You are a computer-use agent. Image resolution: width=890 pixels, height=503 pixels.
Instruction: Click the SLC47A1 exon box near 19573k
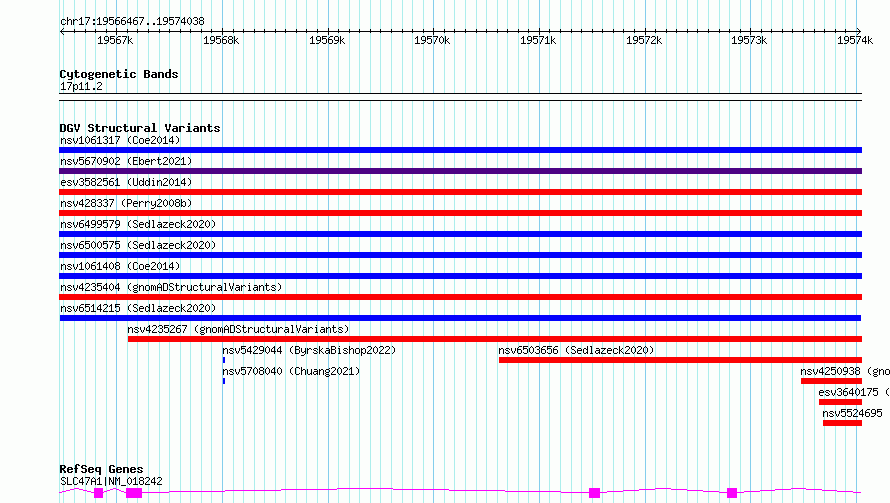pos(732,493)
